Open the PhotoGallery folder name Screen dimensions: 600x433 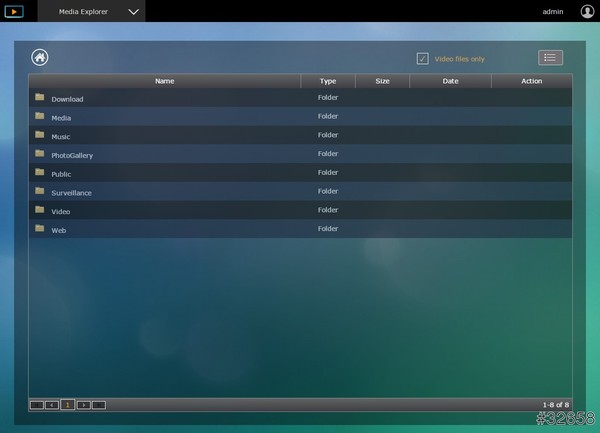[72, 156]
